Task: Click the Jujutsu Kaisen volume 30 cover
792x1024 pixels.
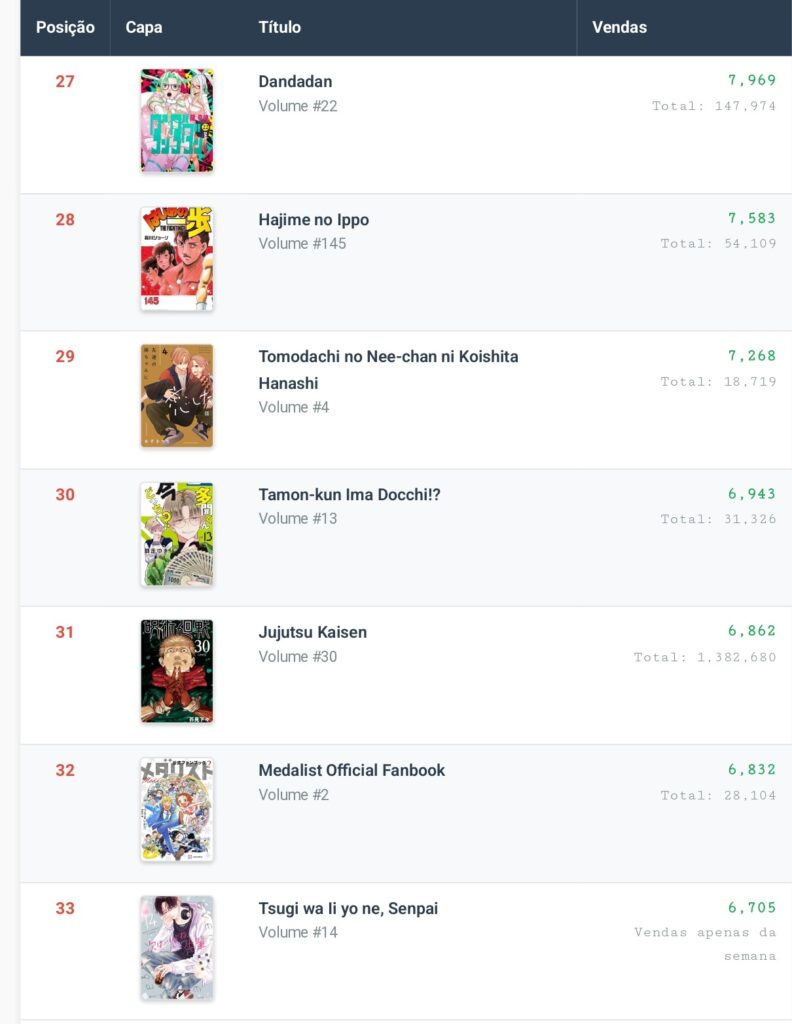Action: [177, 671]
